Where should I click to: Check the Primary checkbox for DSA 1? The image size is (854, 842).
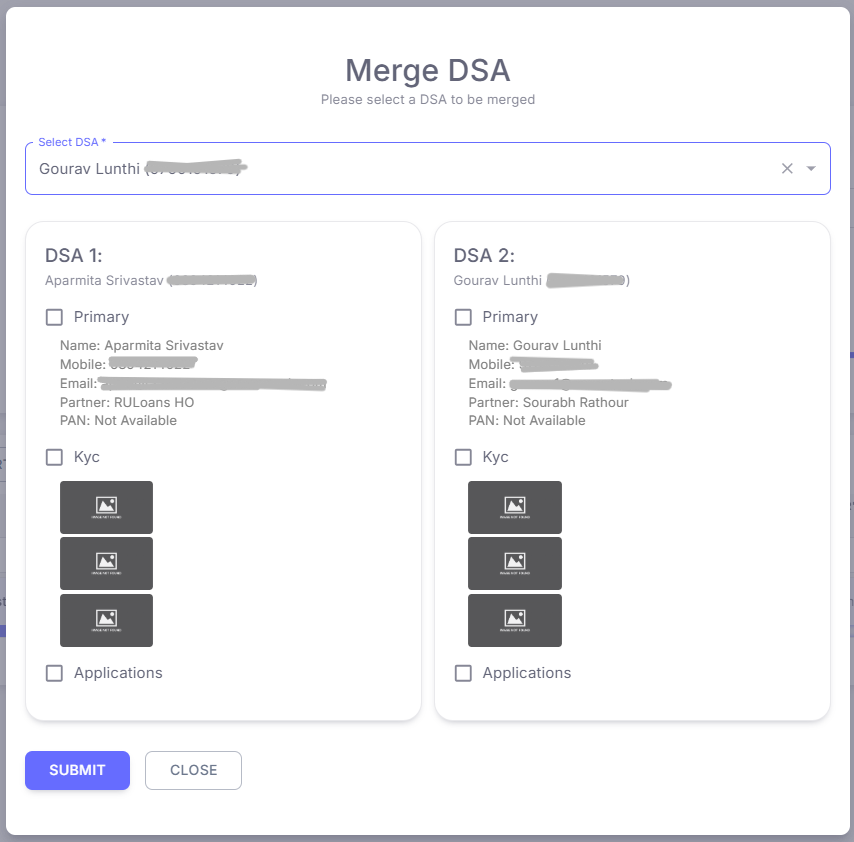point(55,317)
